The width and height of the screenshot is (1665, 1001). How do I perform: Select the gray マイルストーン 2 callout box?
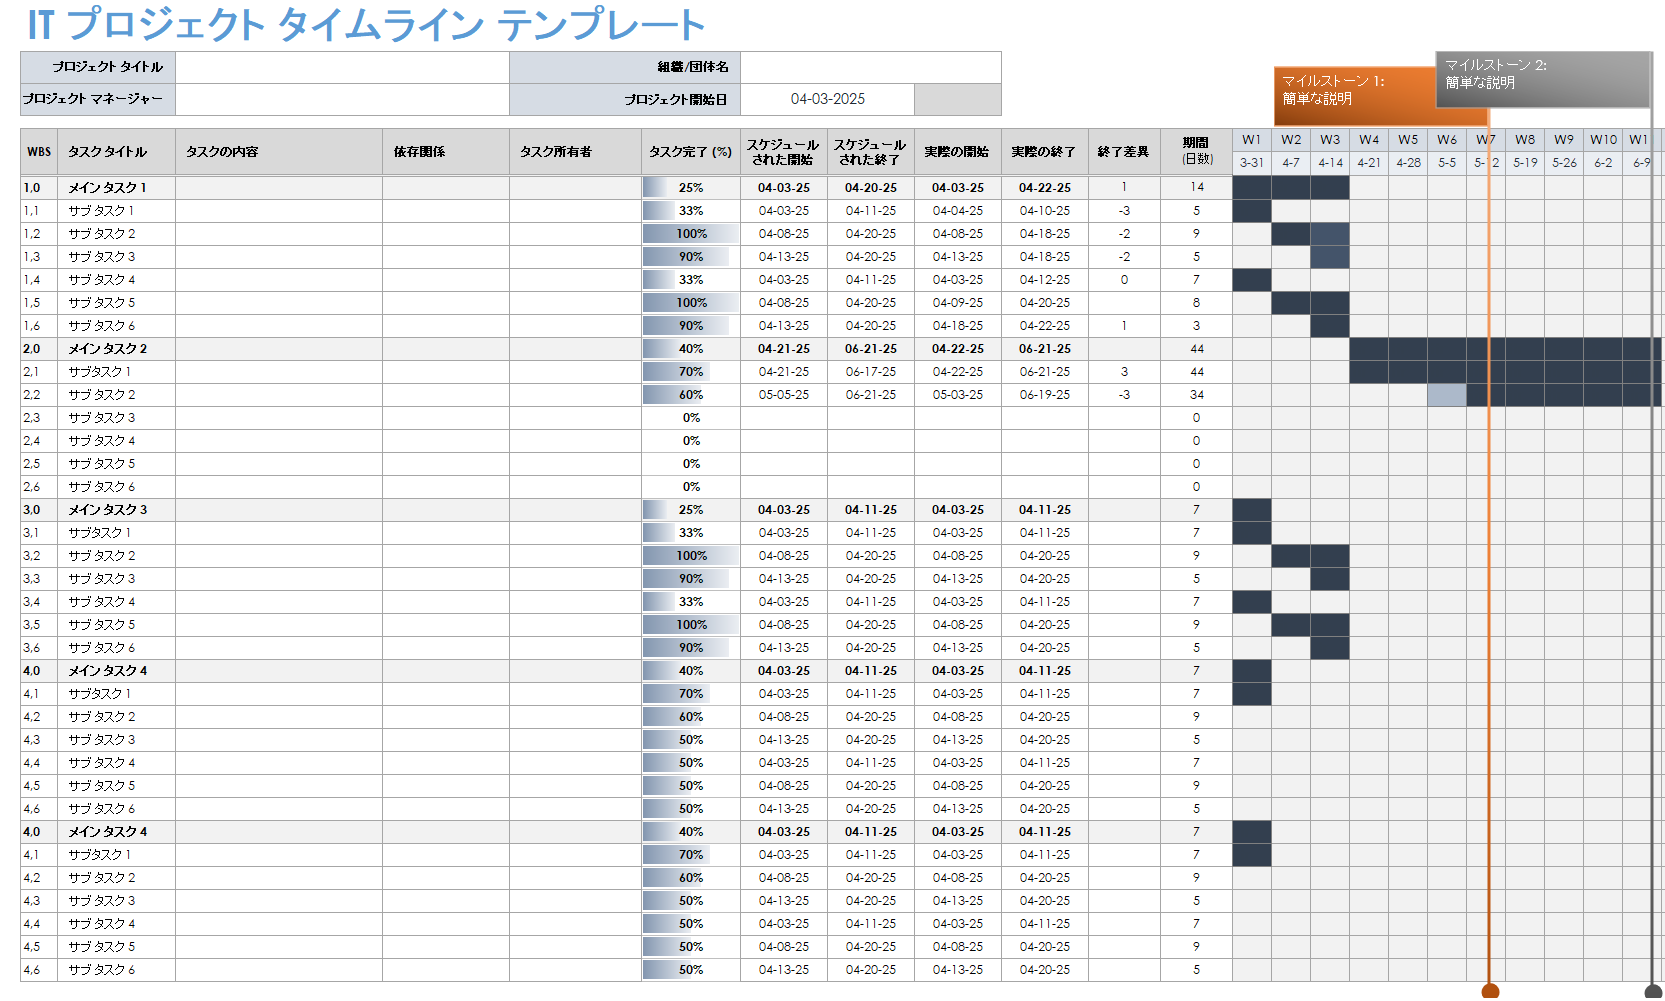pyautogui.click(x=1543, y=79)
